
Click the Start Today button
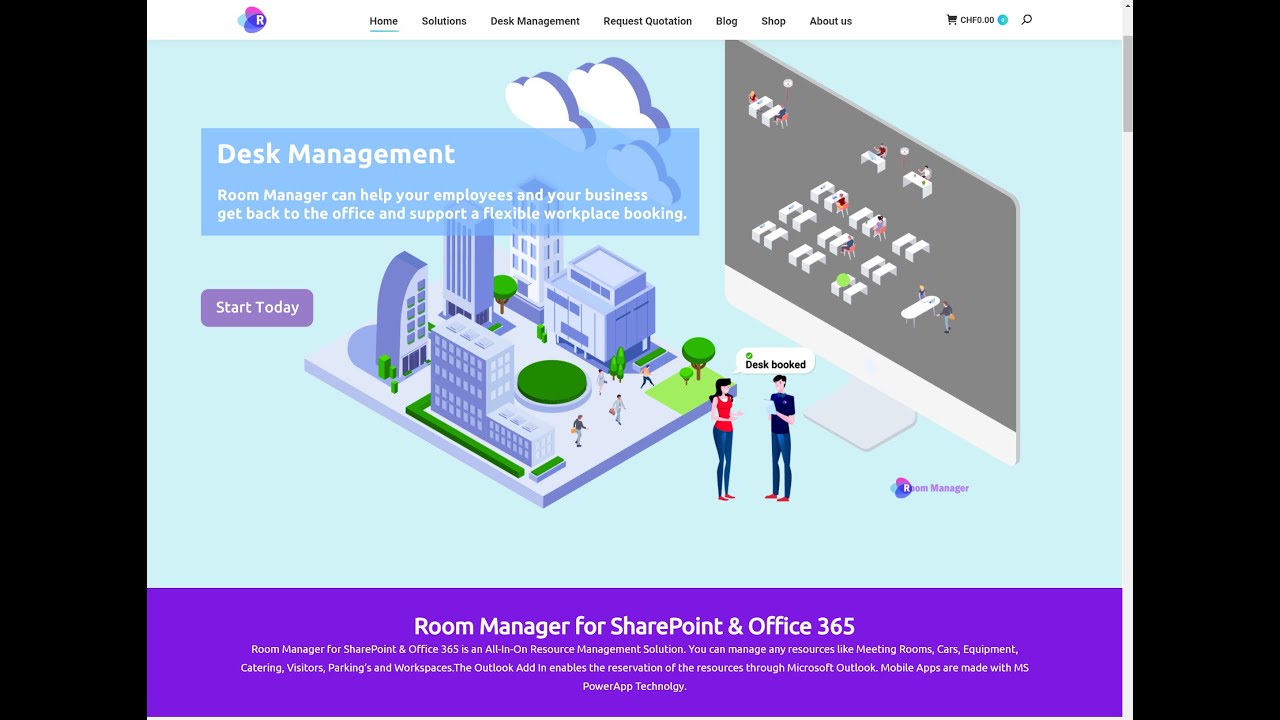click(x=257, y=308)
